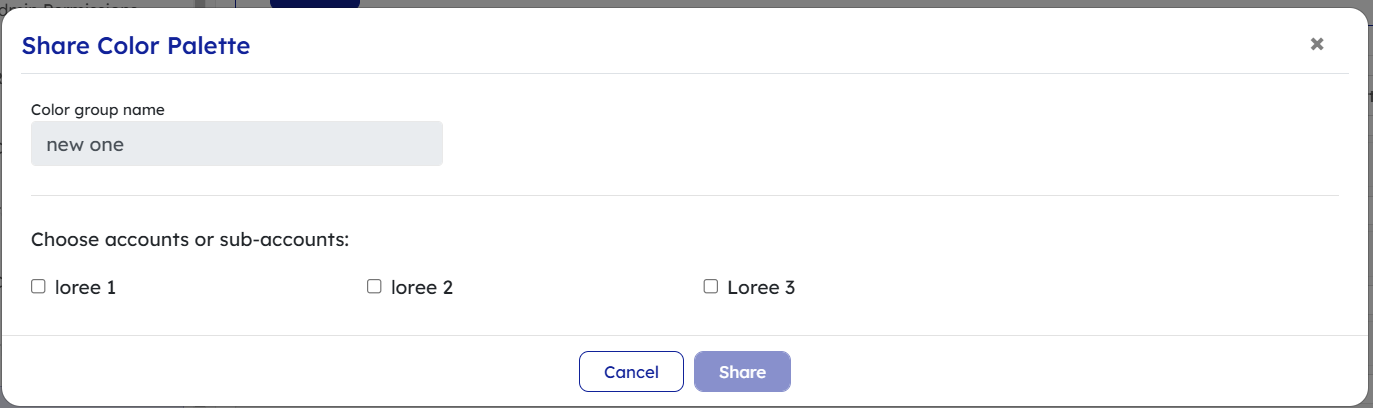Click the 'loree 2' label text
This screenshot has width=1373, height=408.
(421, 288)
